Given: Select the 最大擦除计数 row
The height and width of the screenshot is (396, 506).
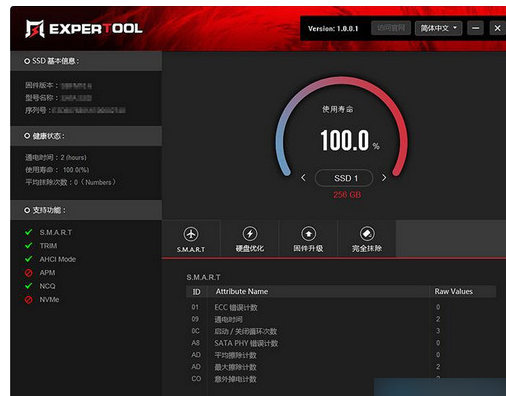Looking at the screenshot, I should pyautogui.click(x=341, y=367).
